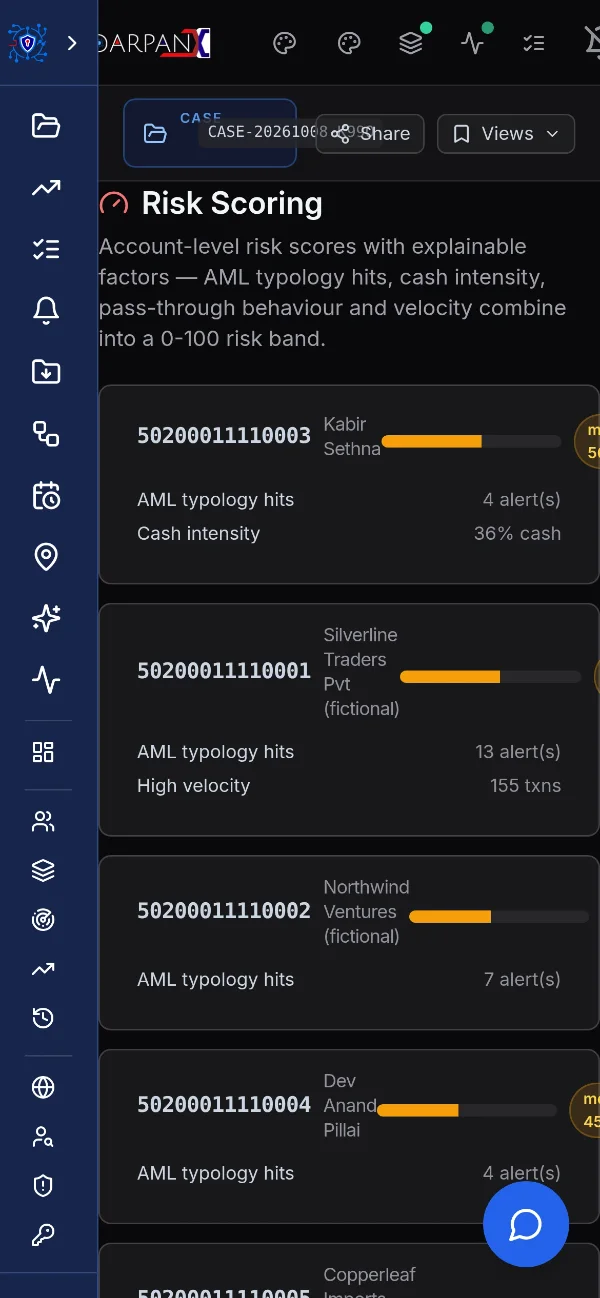The height and width of the screenshot is (1298, 600).
Task: Click the risk bar for Kabir Sethna
Action: click(471, 441)
